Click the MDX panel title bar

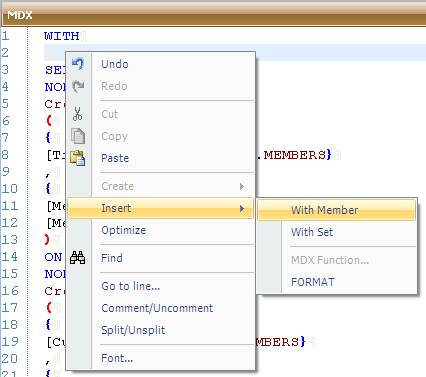coord(214,15)
